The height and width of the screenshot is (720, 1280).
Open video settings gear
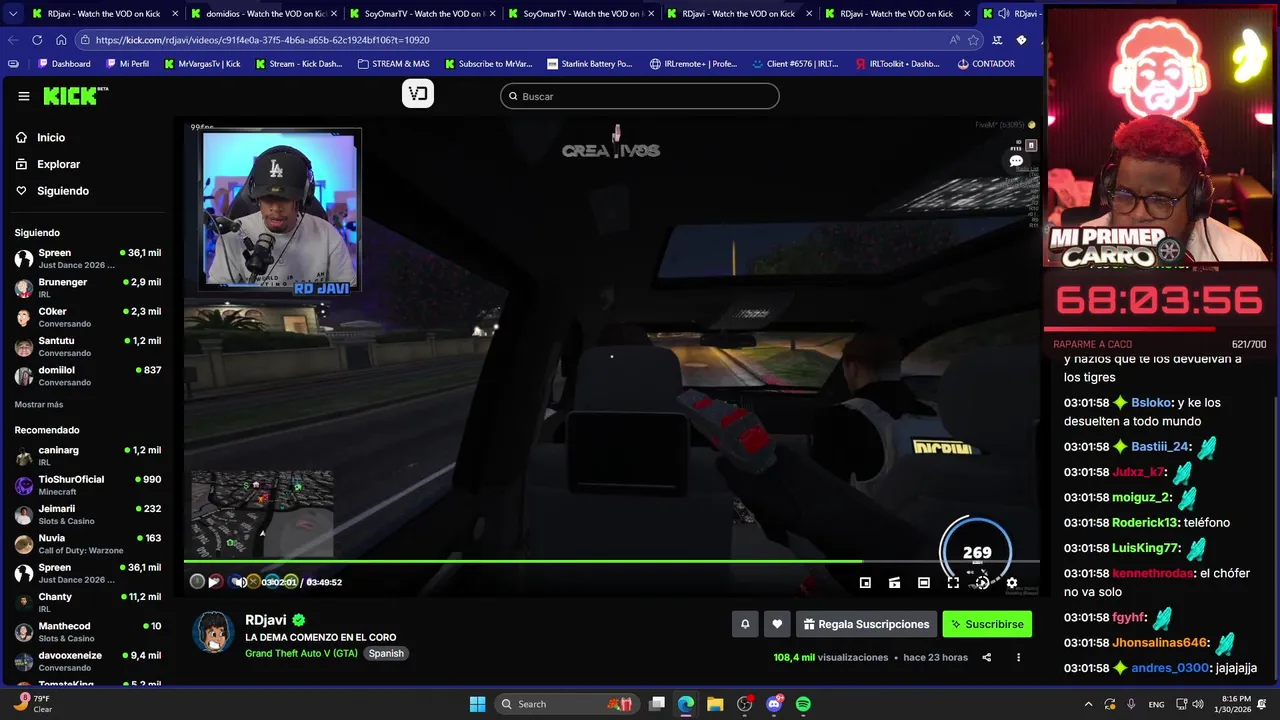tap(1012, 583)
